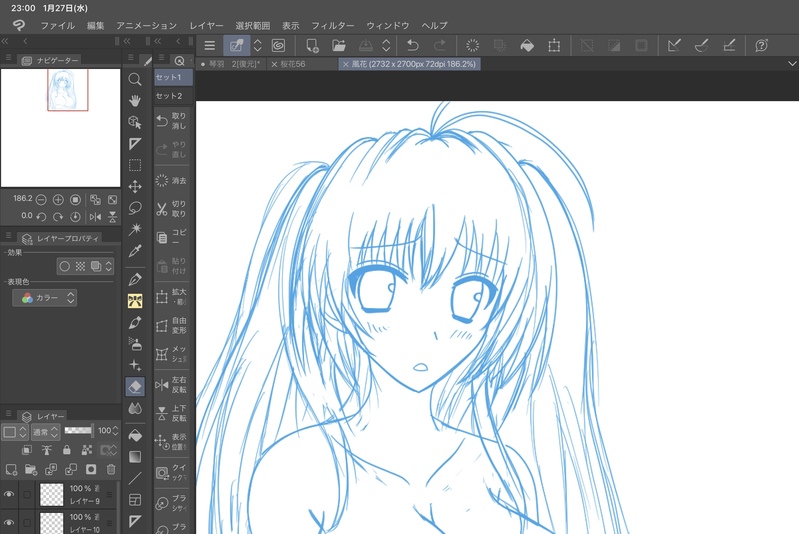Select the Gradient tool

tap(135, 457)
